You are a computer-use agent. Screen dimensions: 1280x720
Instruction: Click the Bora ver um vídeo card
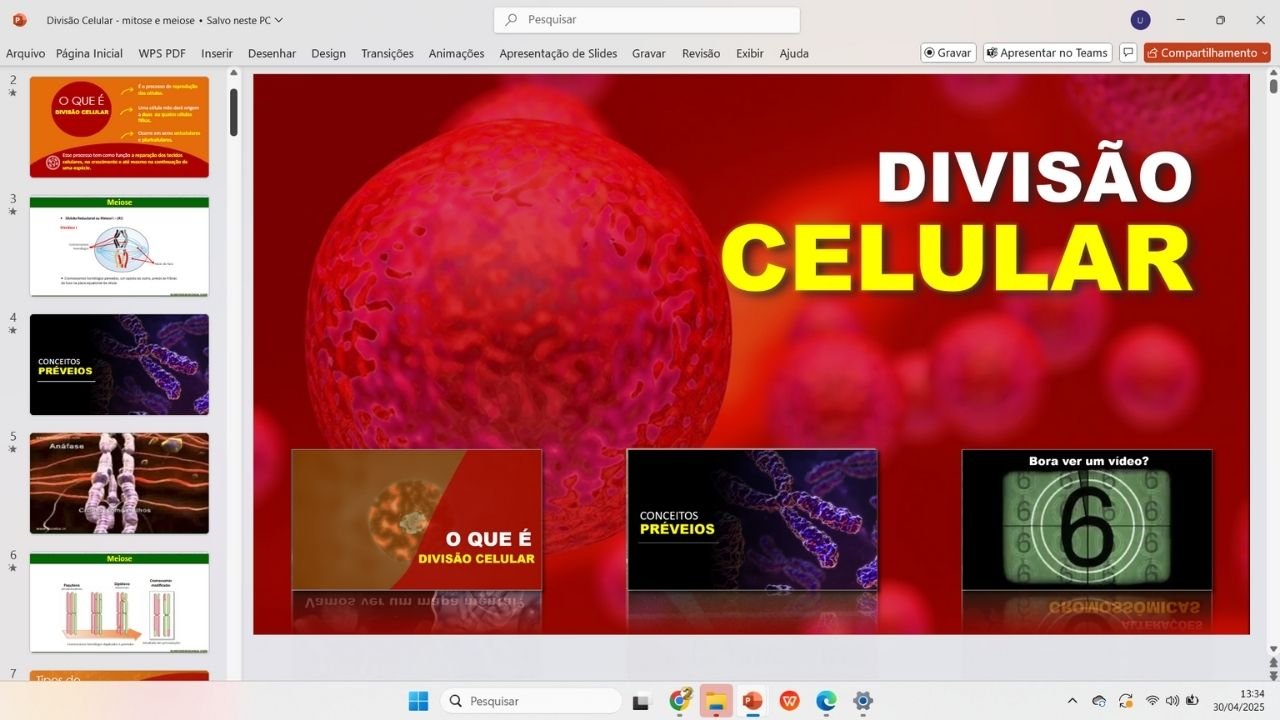(1087, 520)
